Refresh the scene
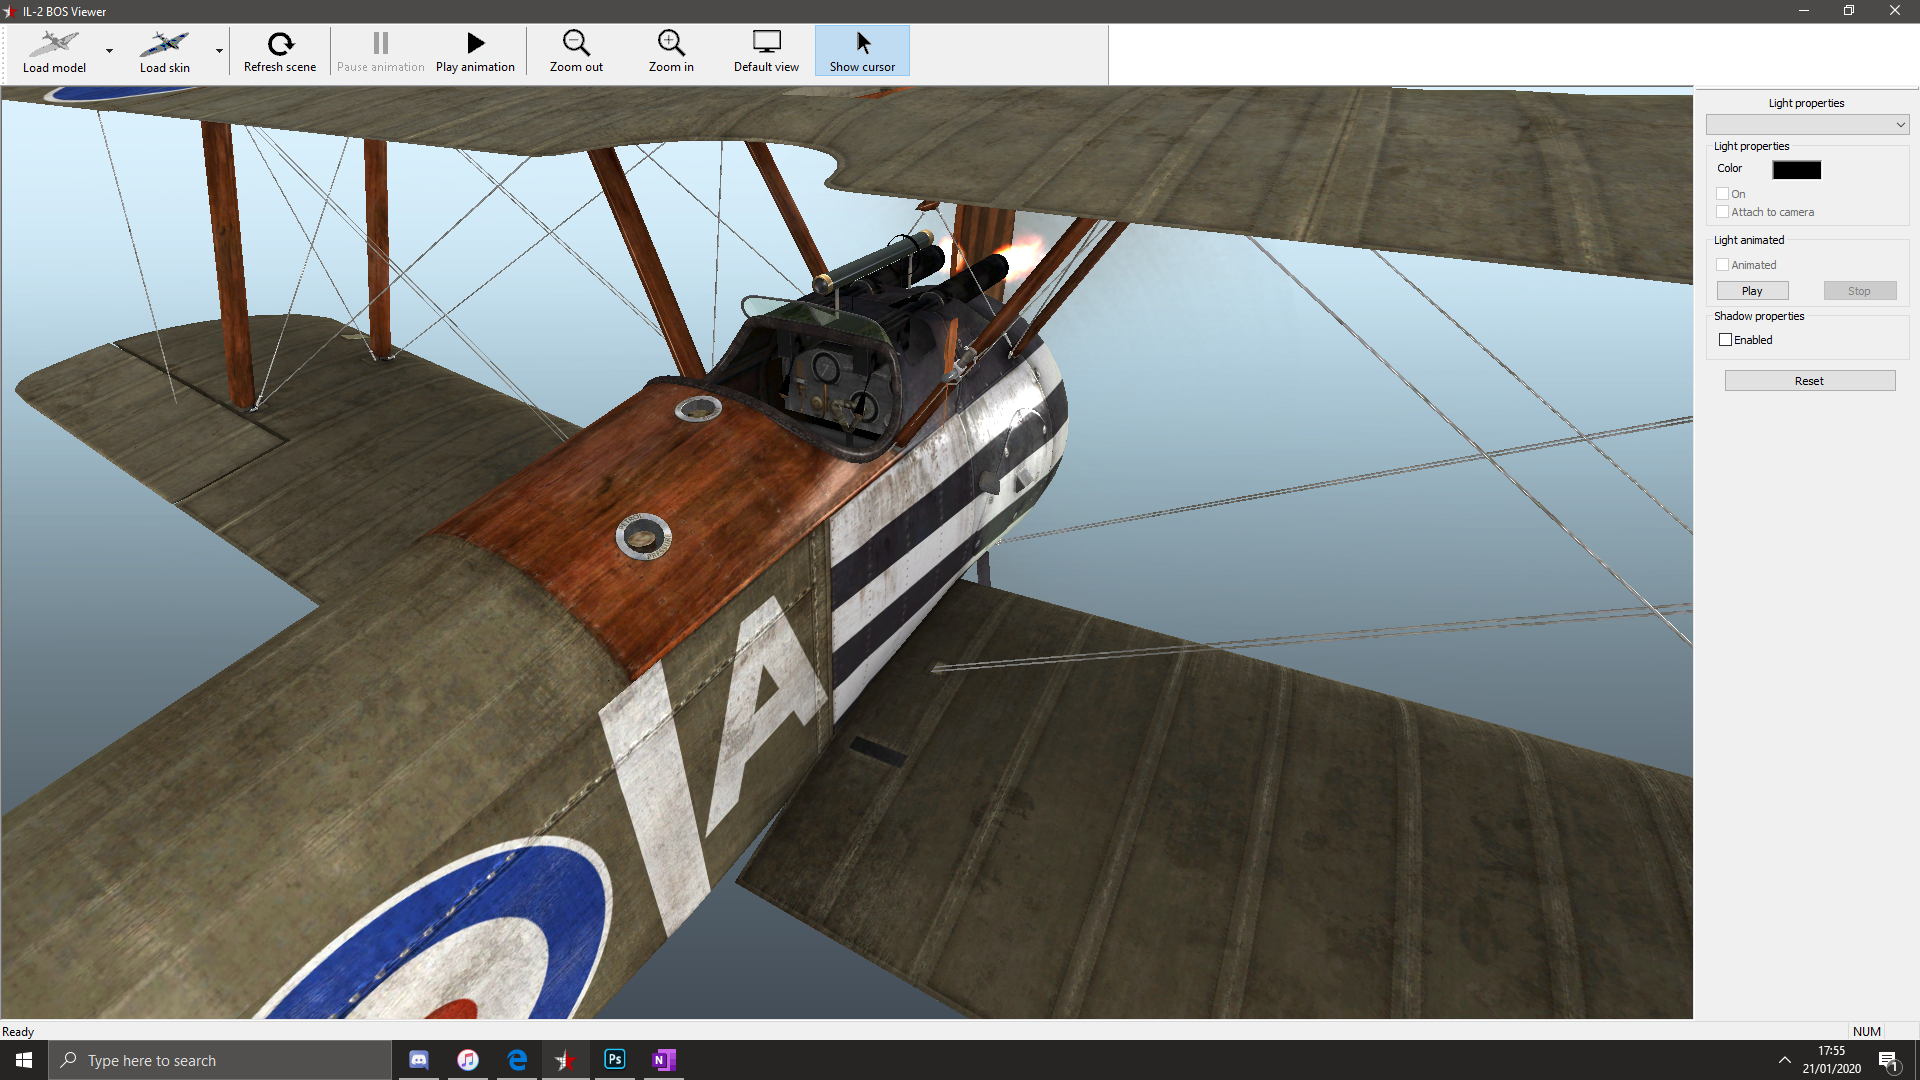 click(x=280, y=51)
